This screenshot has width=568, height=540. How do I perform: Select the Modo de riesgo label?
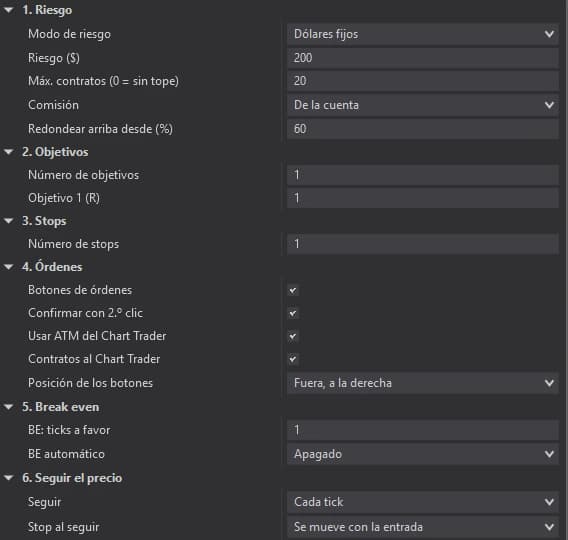[x=69, y=34]
